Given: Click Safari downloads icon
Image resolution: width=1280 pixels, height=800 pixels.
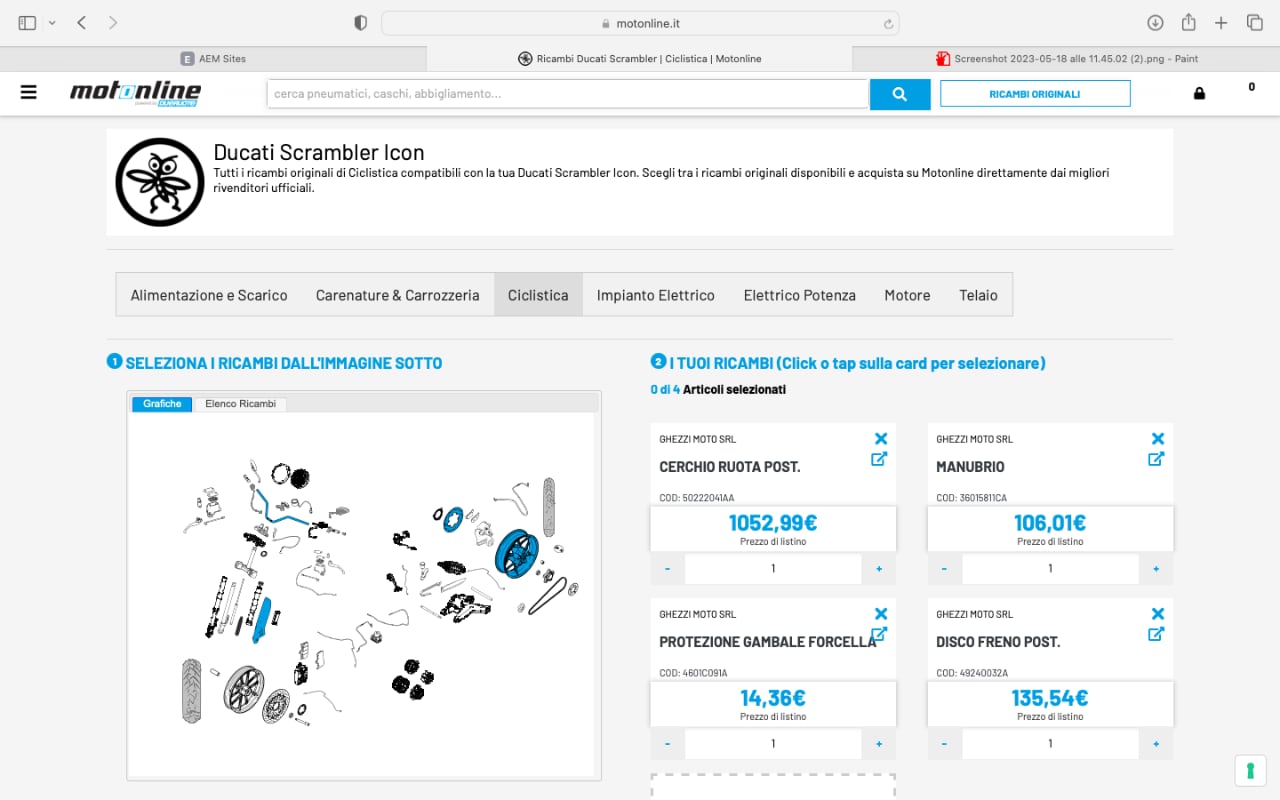Looking at the screenshot, I should [1155, 23].
